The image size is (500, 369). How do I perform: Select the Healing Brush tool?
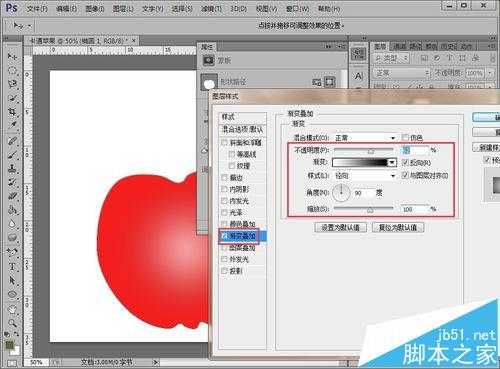pos(12,141)
